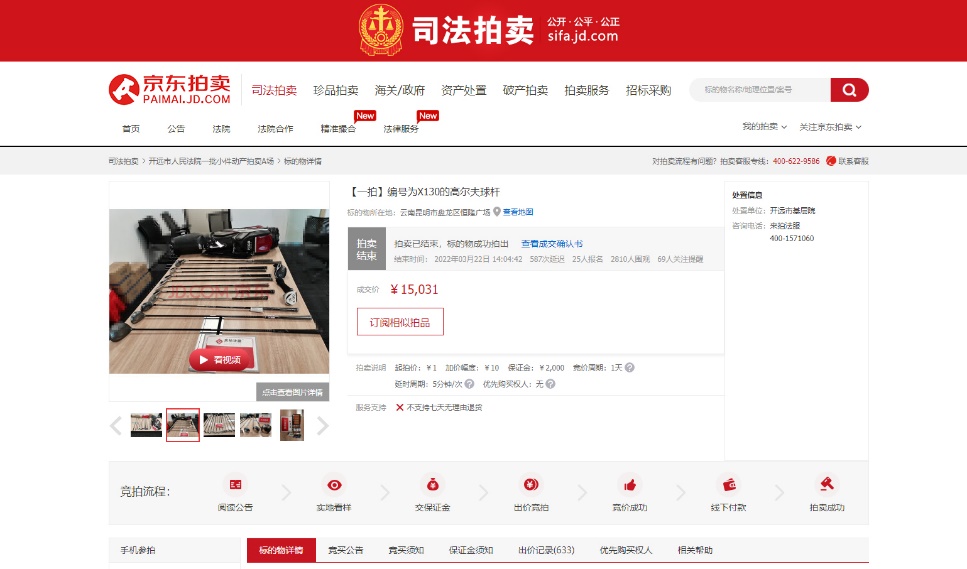Click 查看成交确认书 link
967x569 pixels.
coord(552,244)
